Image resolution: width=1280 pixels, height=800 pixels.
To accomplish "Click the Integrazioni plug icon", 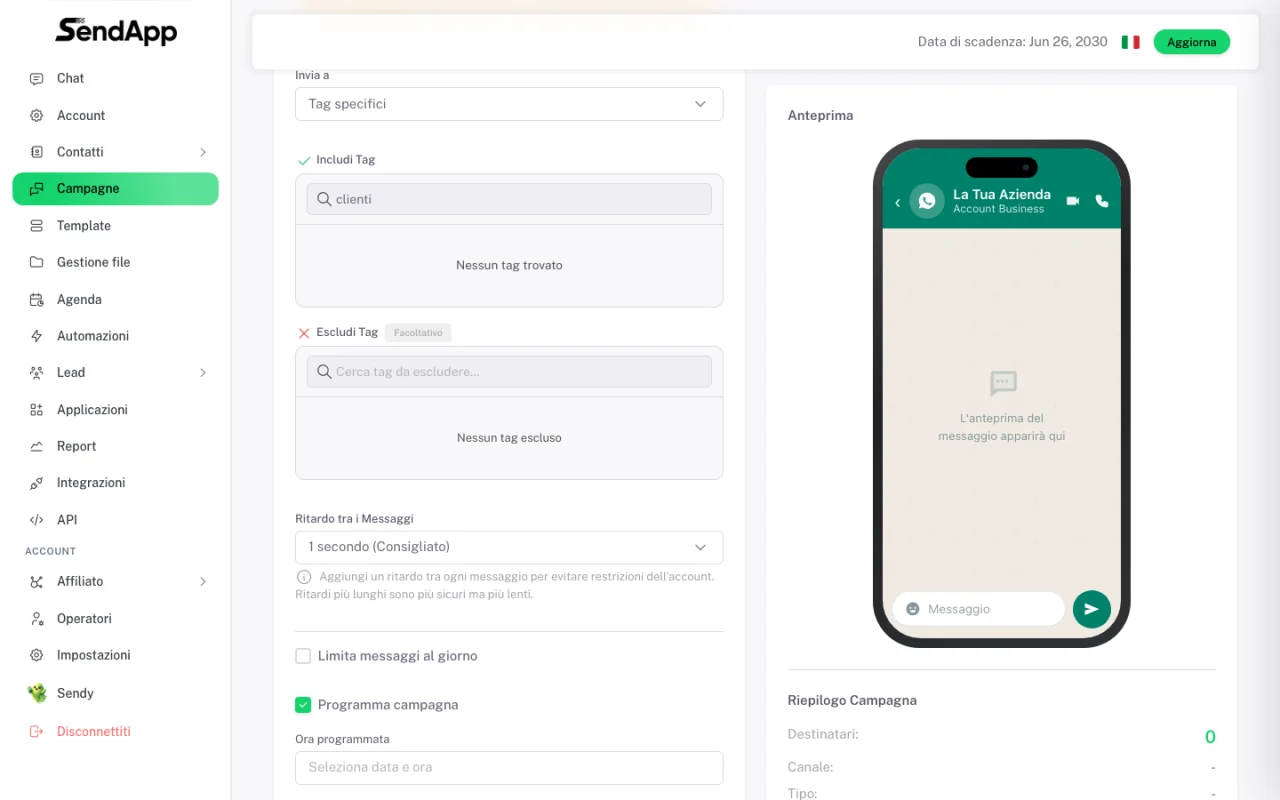I will click(37, 483).
